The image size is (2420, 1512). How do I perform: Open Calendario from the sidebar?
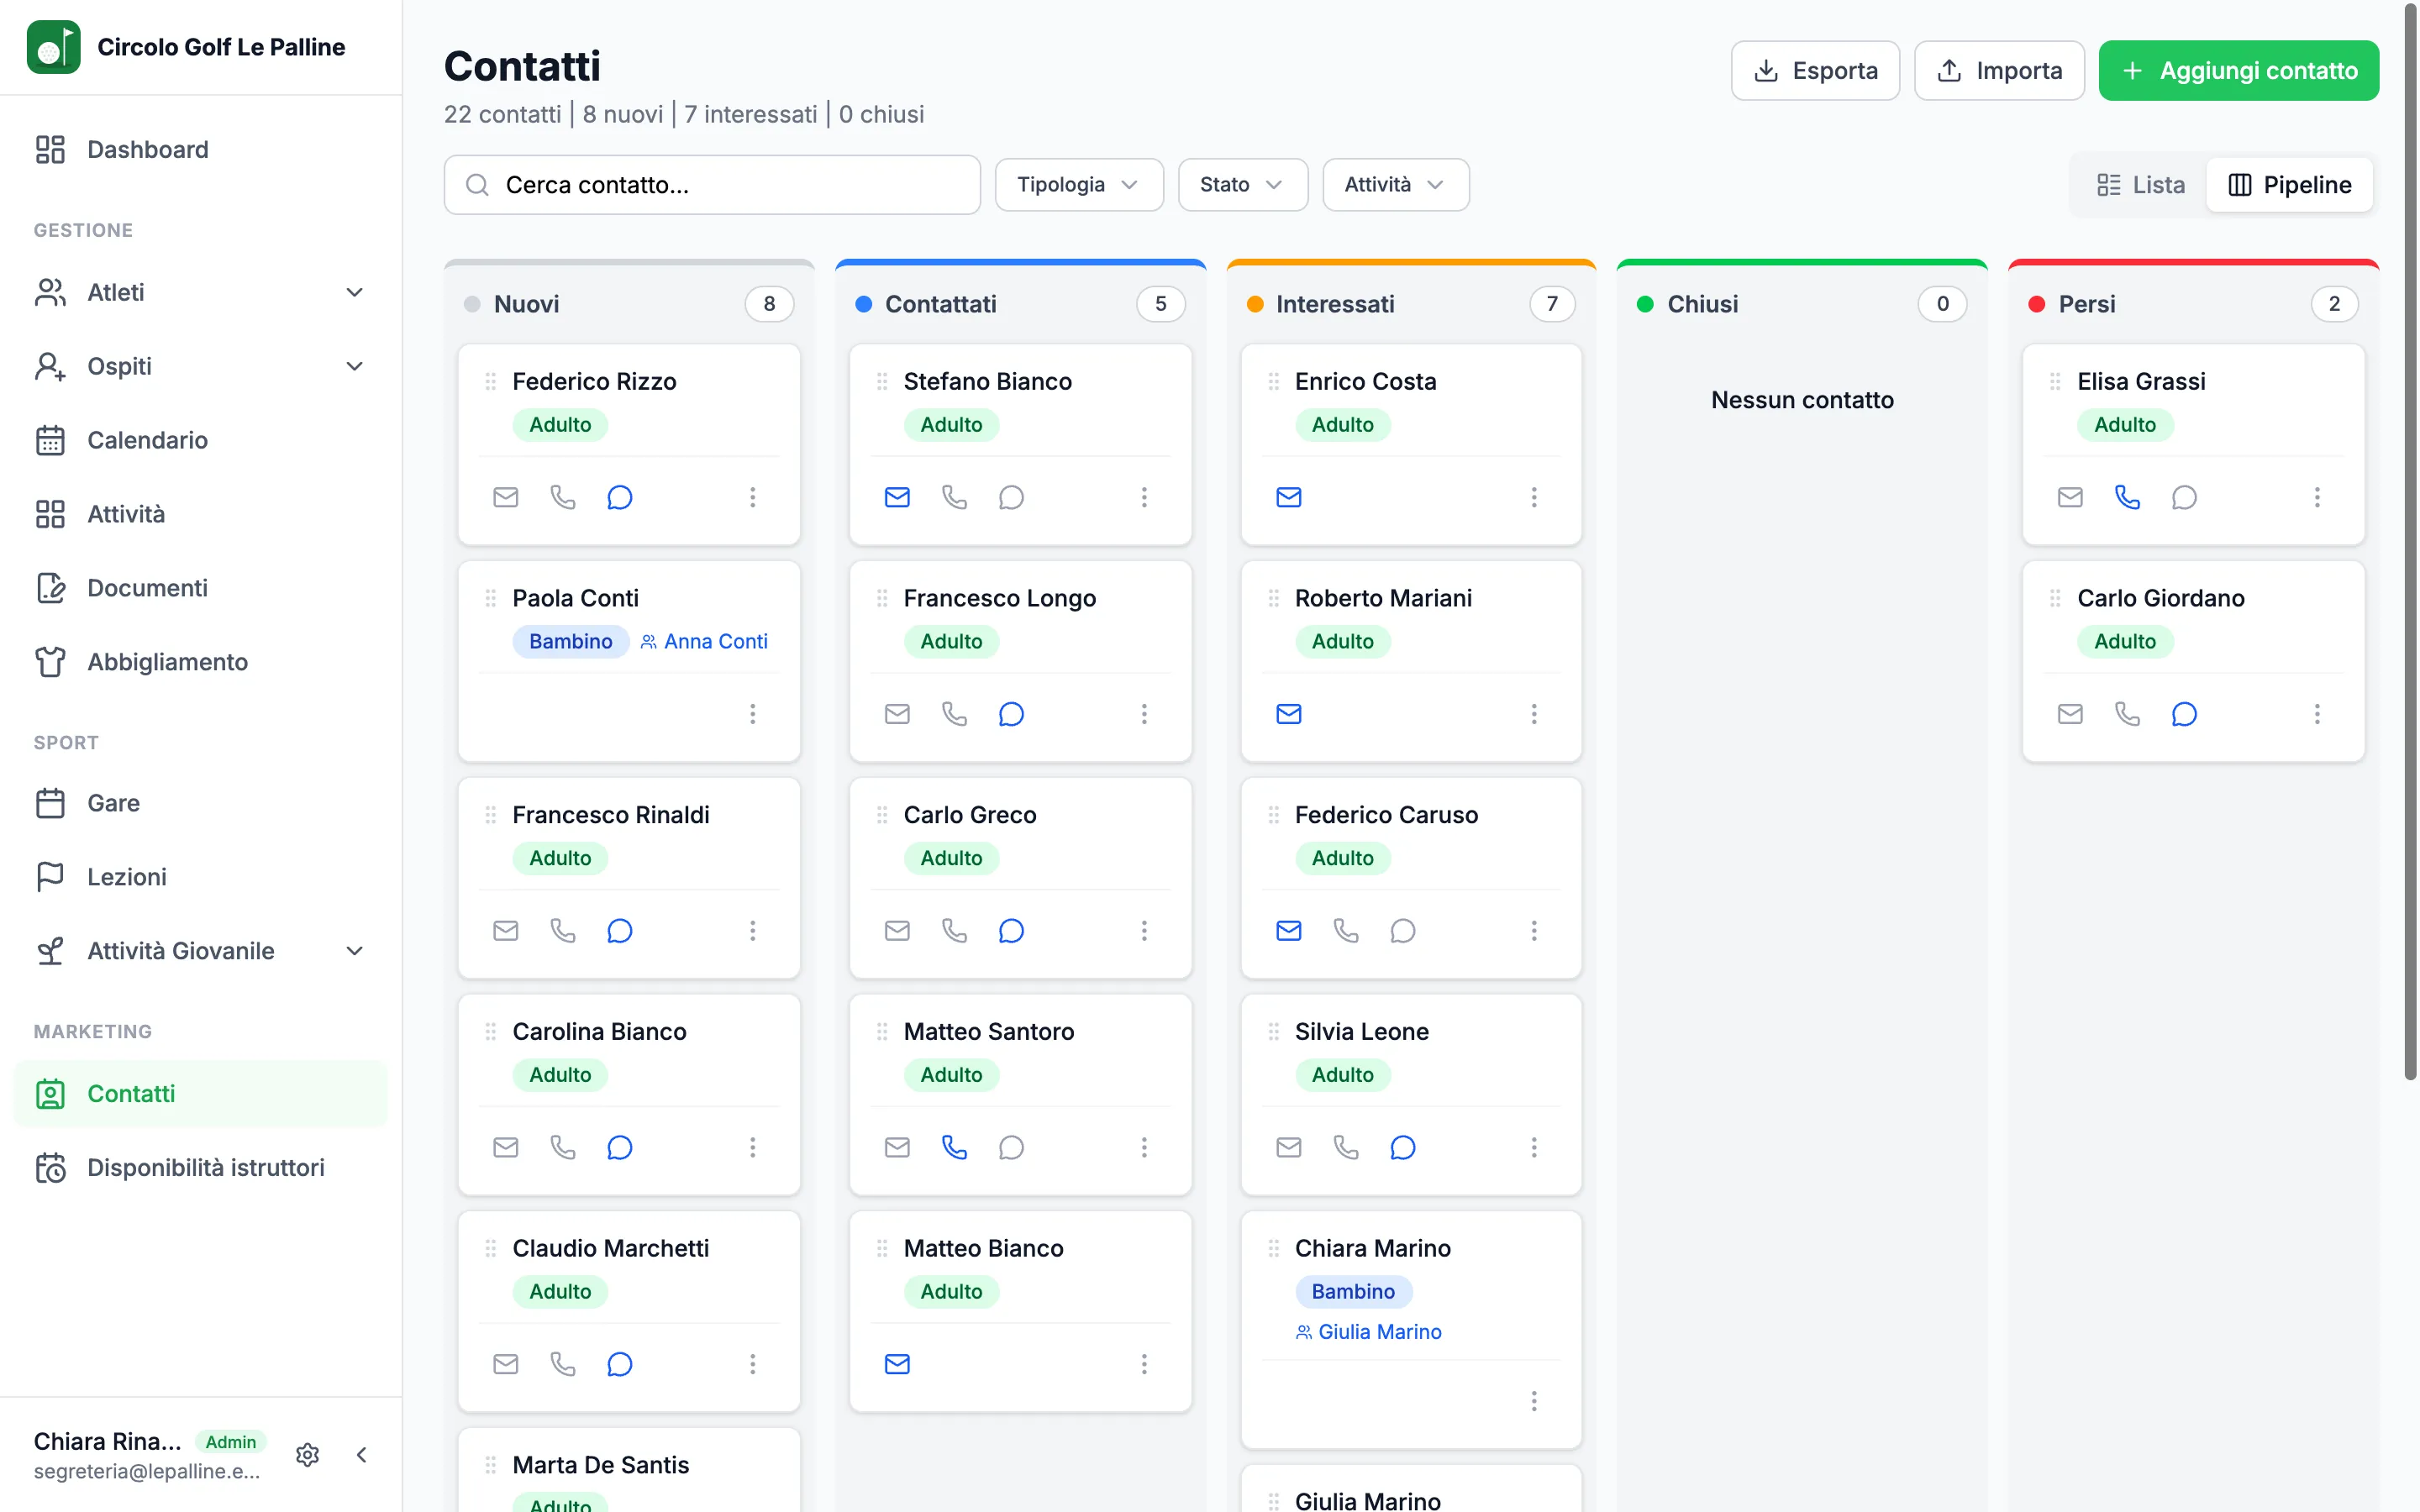click(201, 440)
